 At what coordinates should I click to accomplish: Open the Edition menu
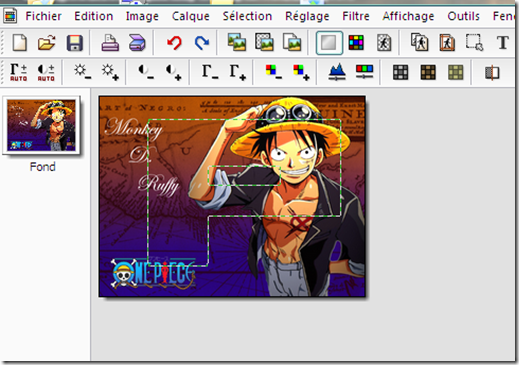click(93, 16)
